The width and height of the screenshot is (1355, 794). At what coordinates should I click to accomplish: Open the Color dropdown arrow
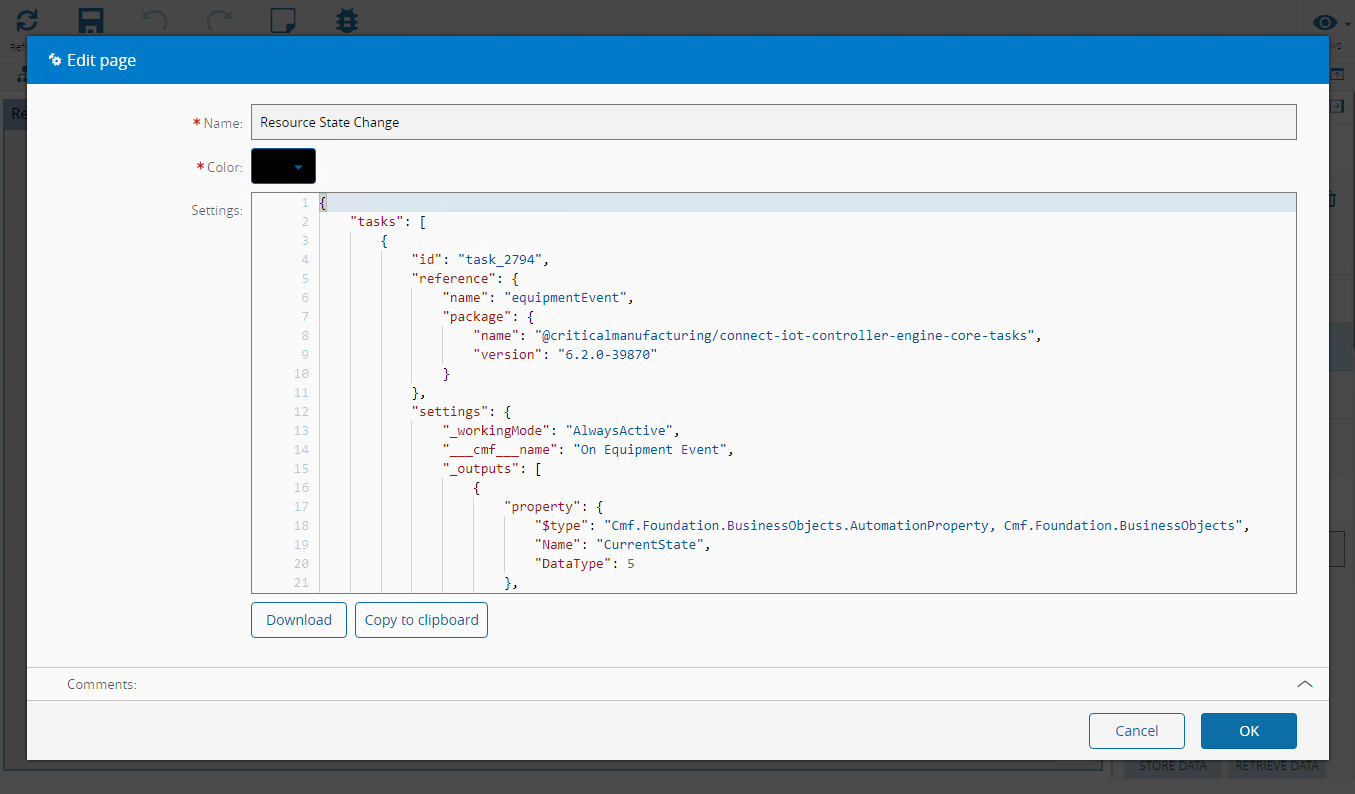coord(298,167)
